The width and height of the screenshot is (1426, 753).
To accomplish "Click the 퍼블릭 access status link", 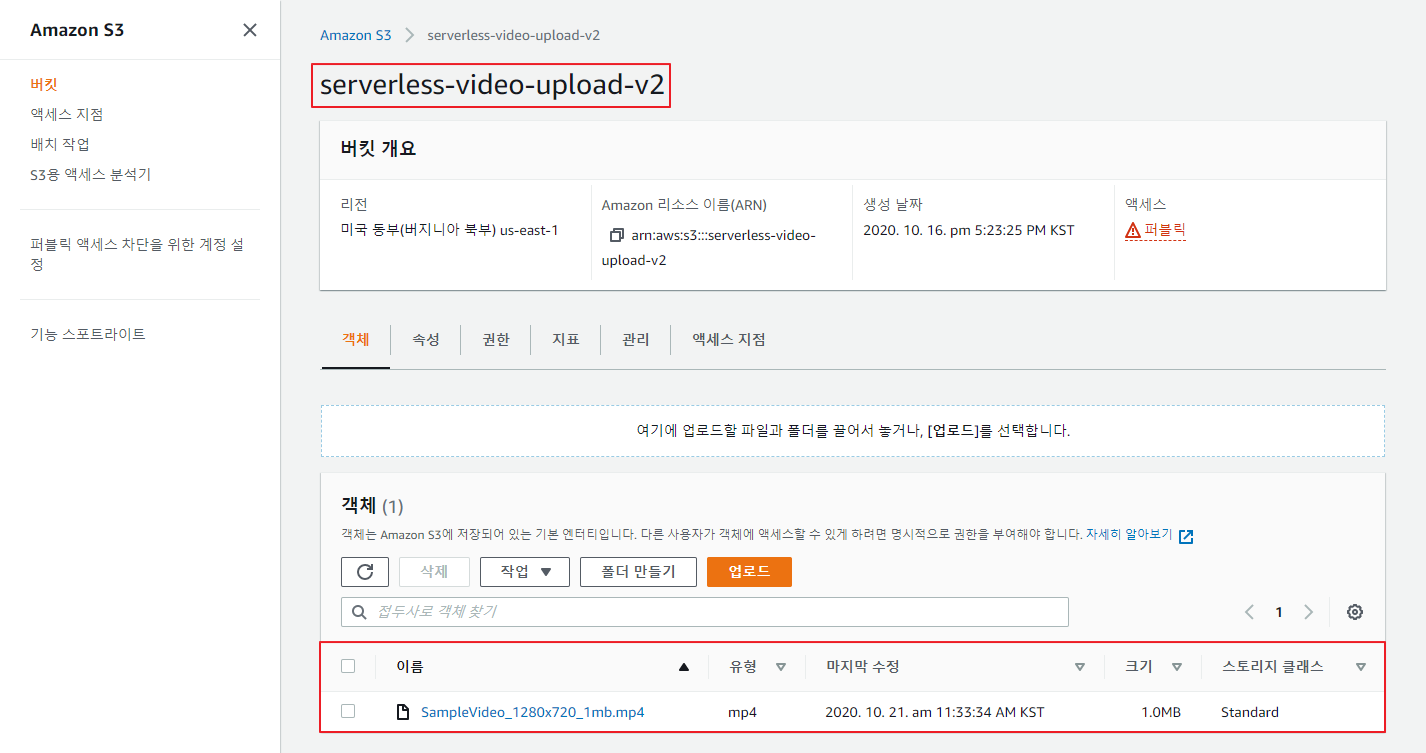I will pyautogui.click(x=1165, y=230).
